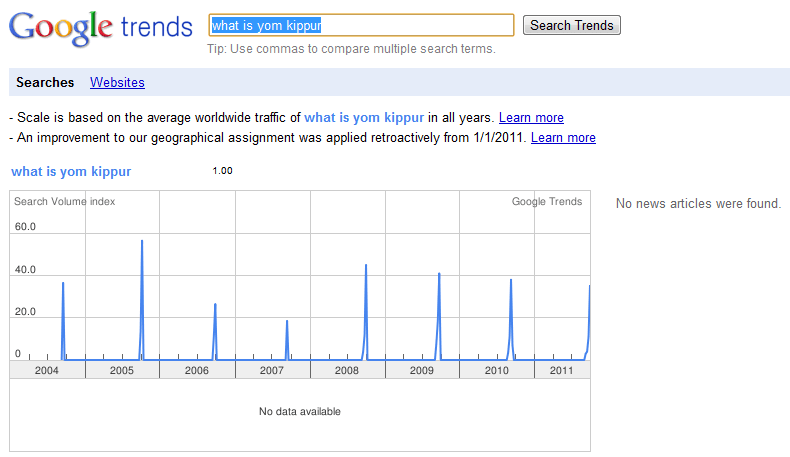The width and height of the screenshot is (790, 457).
Task: Select the 2007 year label on the timeline
Action: [272, 370]
